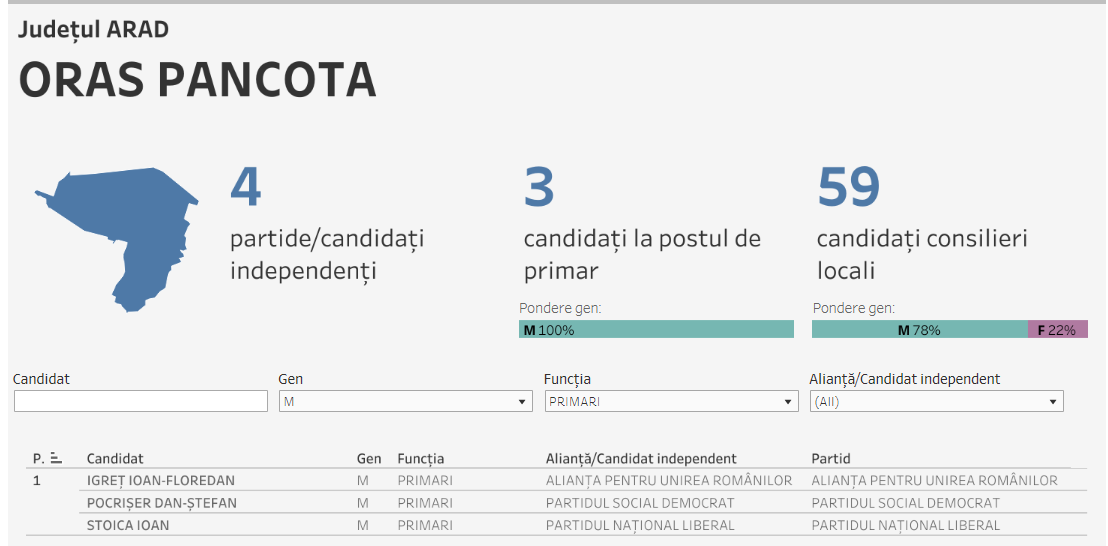Click the table's Funcția column header
Image resolution: width=1108 pixels, height=546 pixels.
[x=421, y=459]
